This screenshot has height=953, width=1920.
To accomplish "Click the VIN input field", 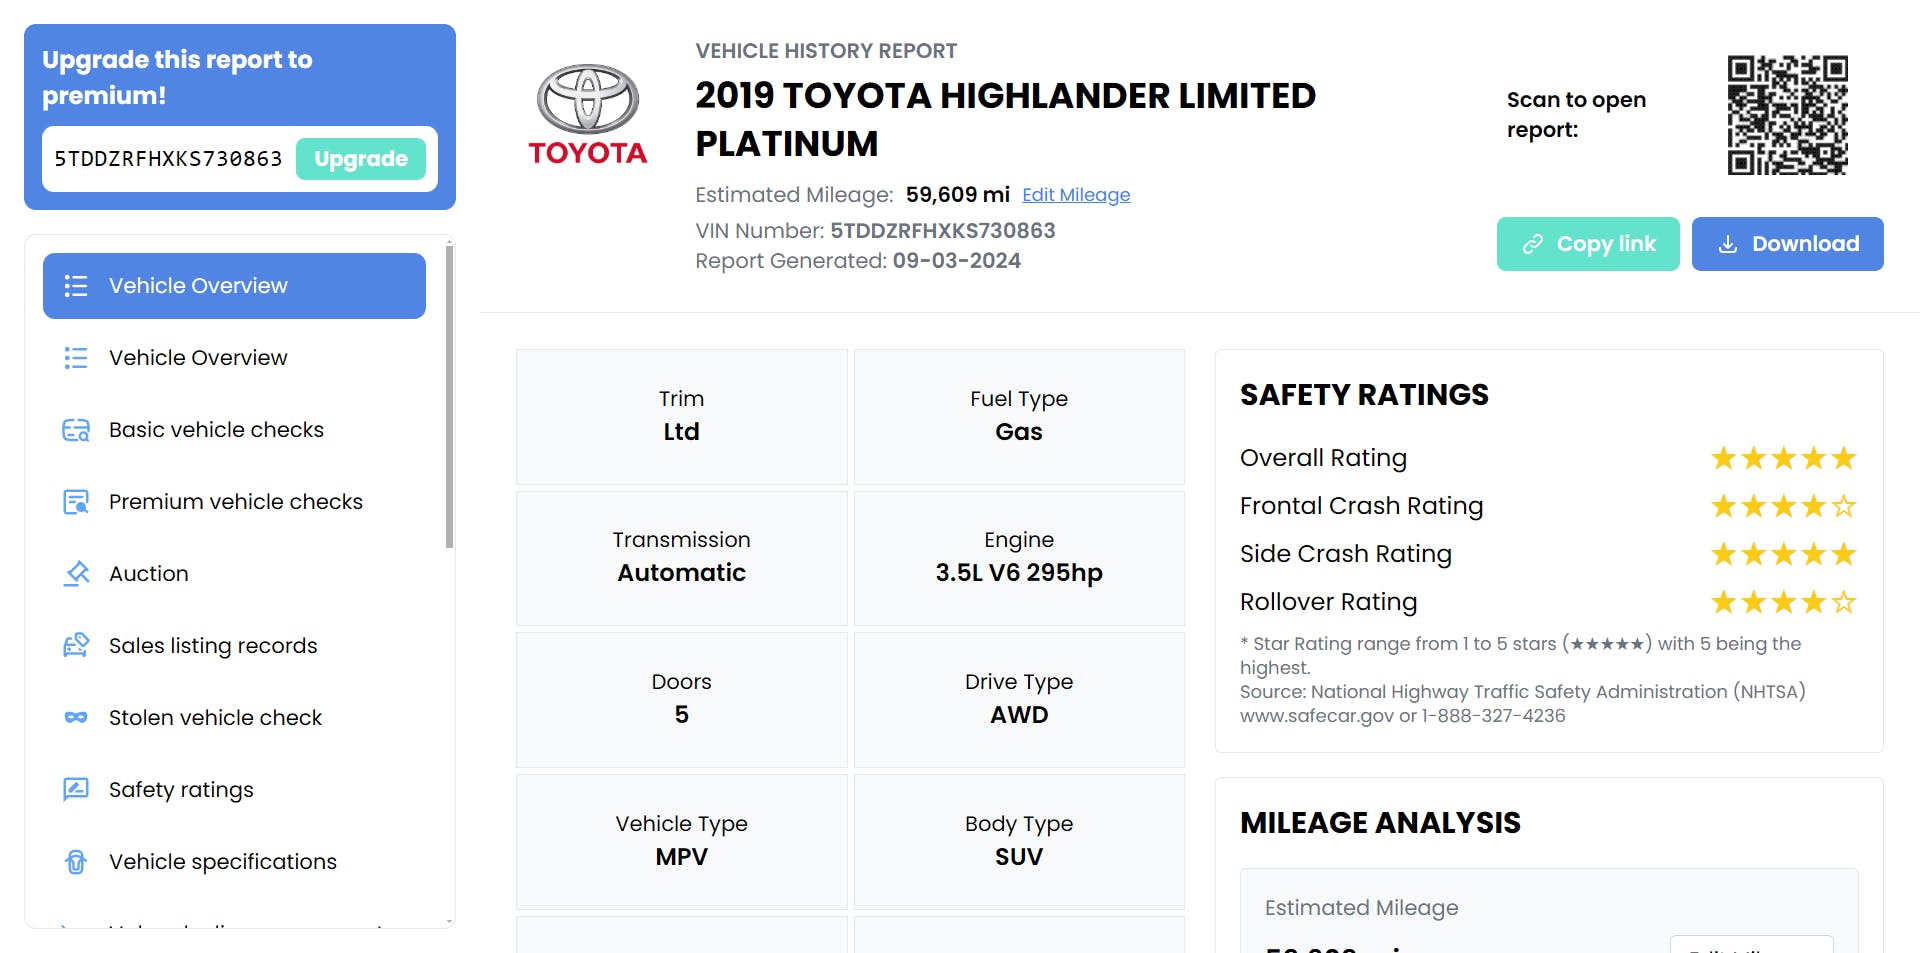I will [168, 159].
